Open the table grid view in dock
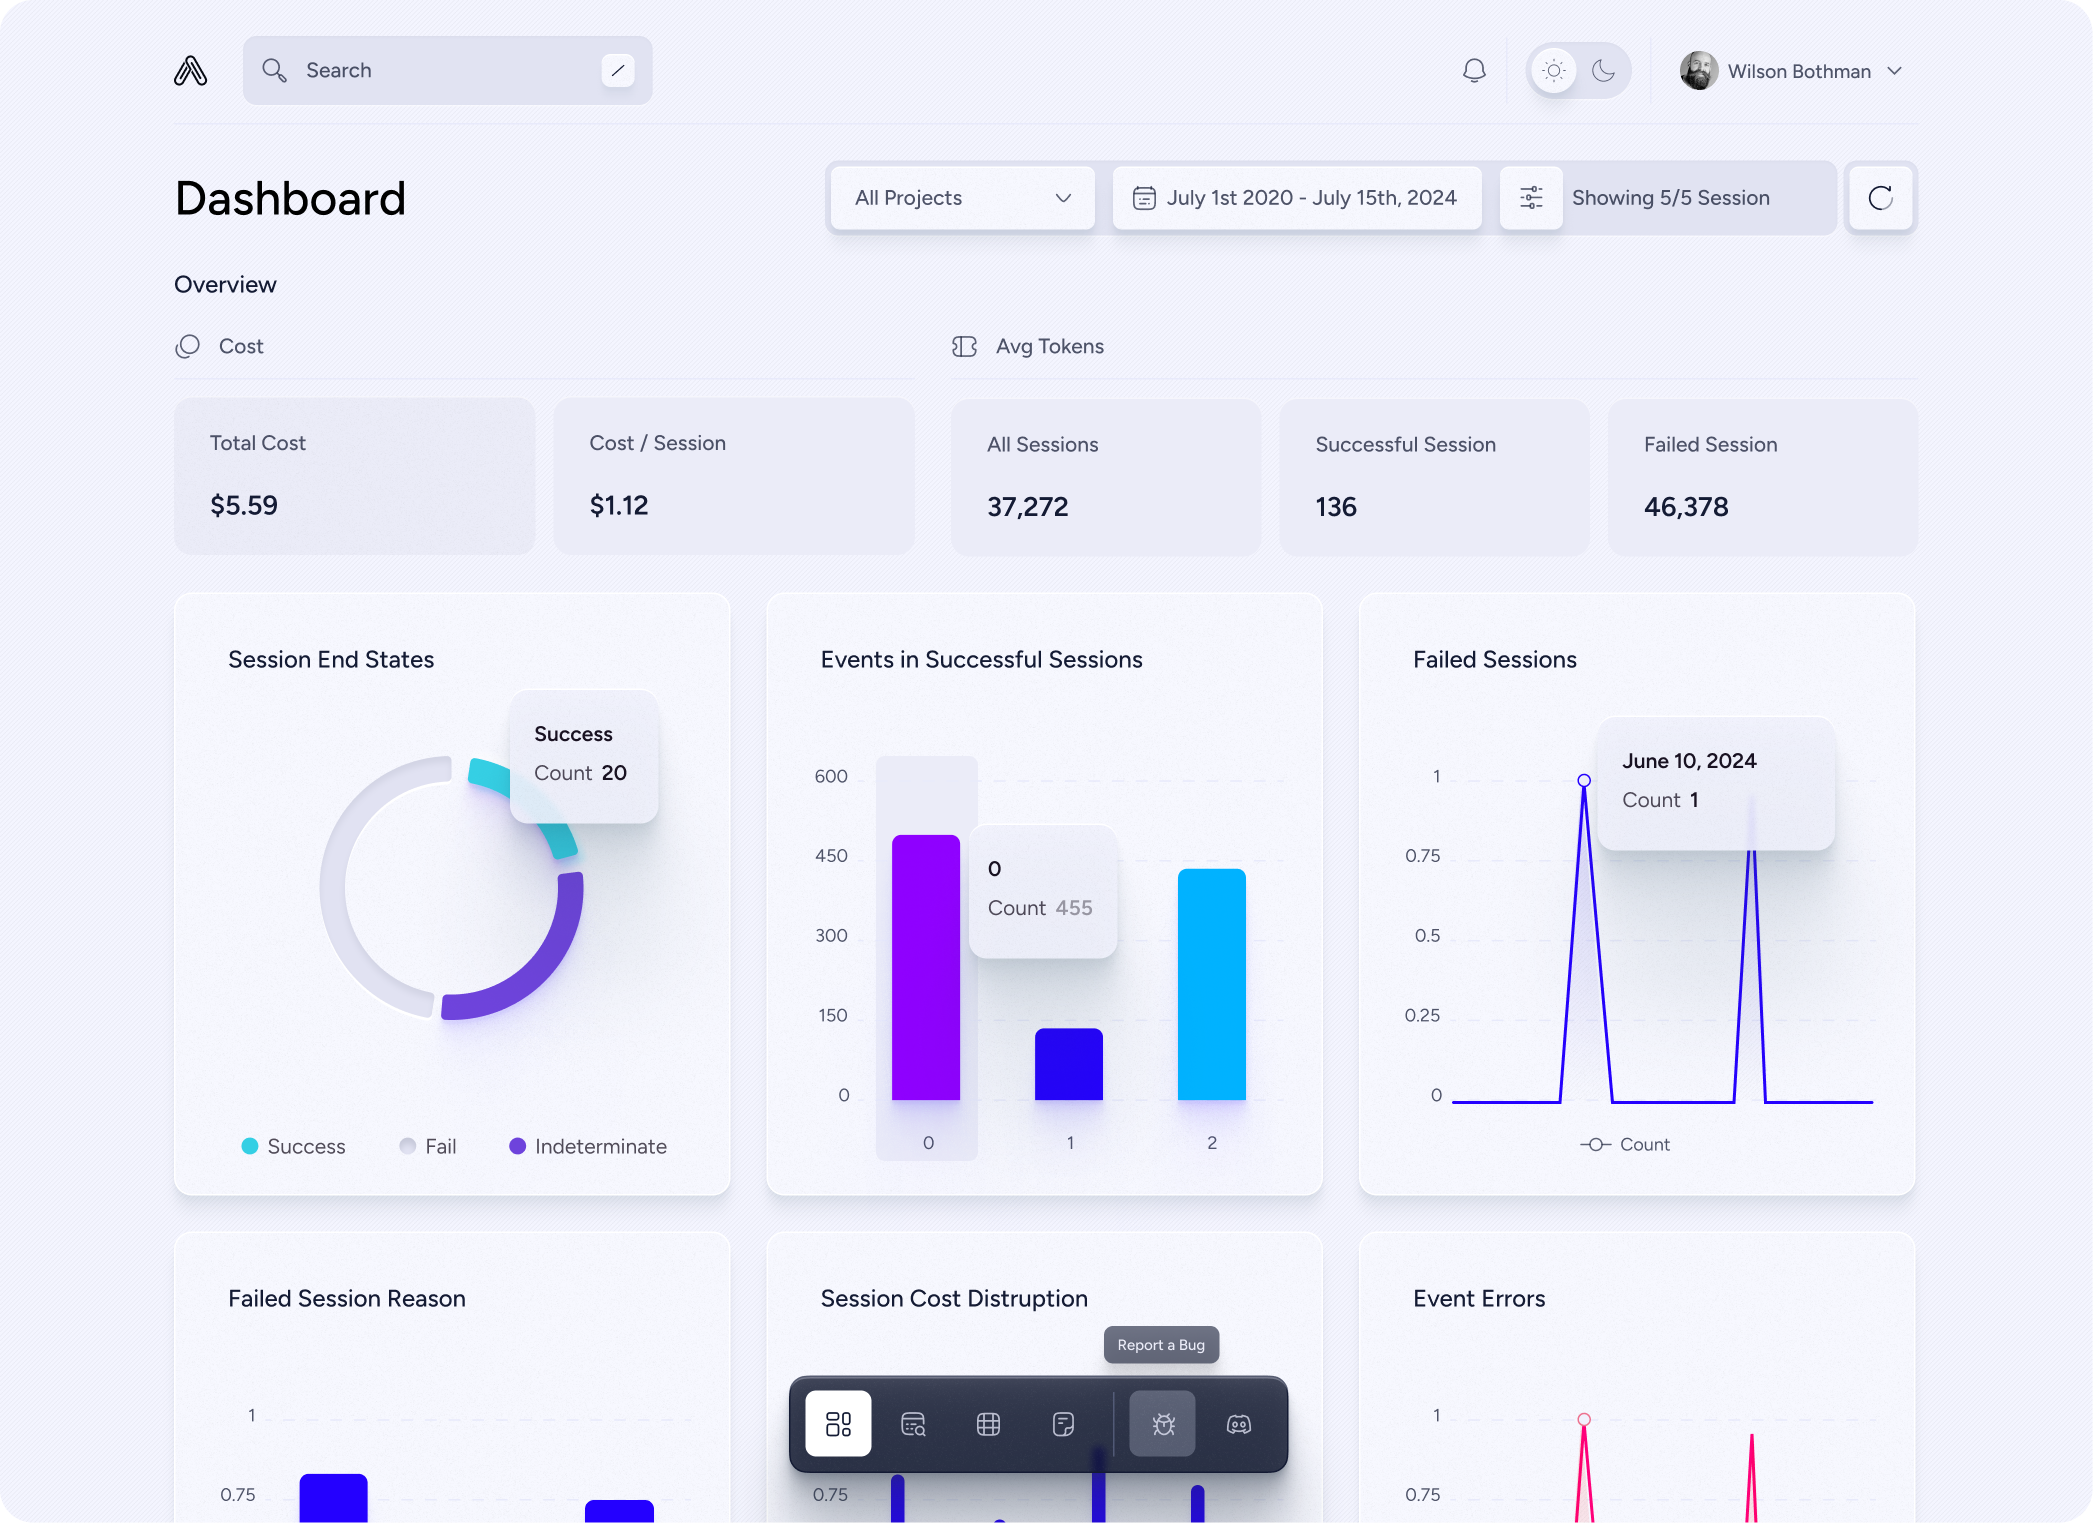This screenshot has width=2093, height=1523. pos(988,1424)
